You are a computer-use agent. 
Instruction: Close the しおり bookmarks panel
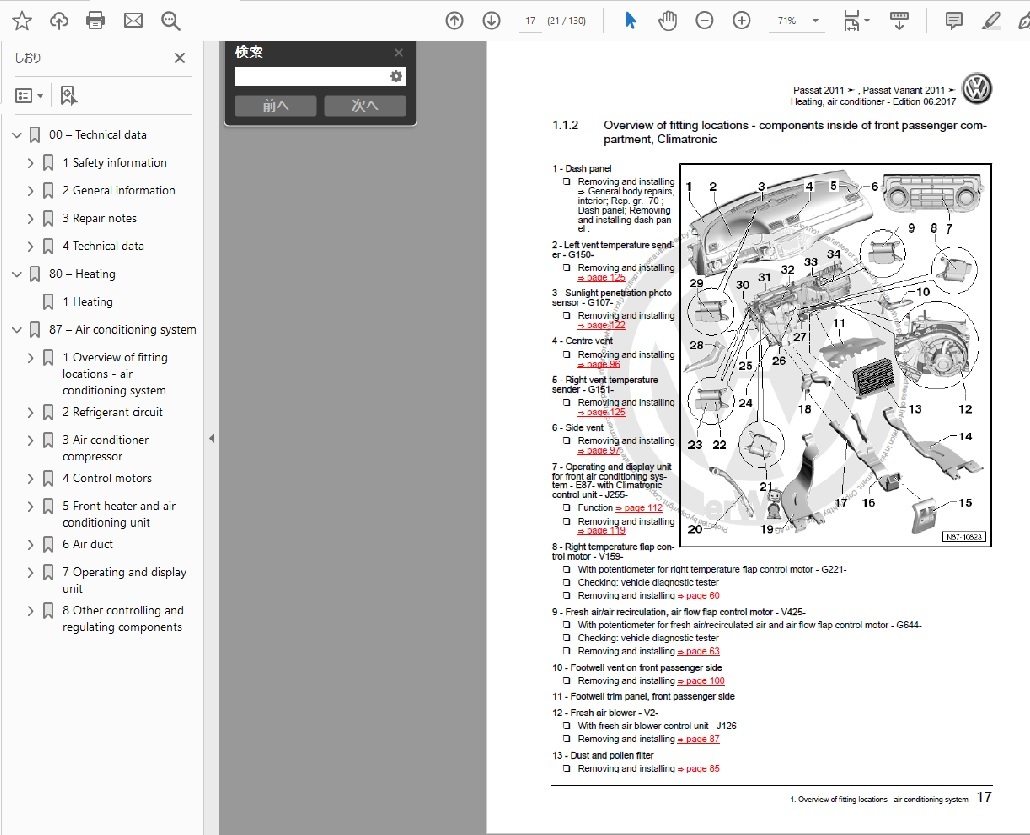click(x=180, y=58)
